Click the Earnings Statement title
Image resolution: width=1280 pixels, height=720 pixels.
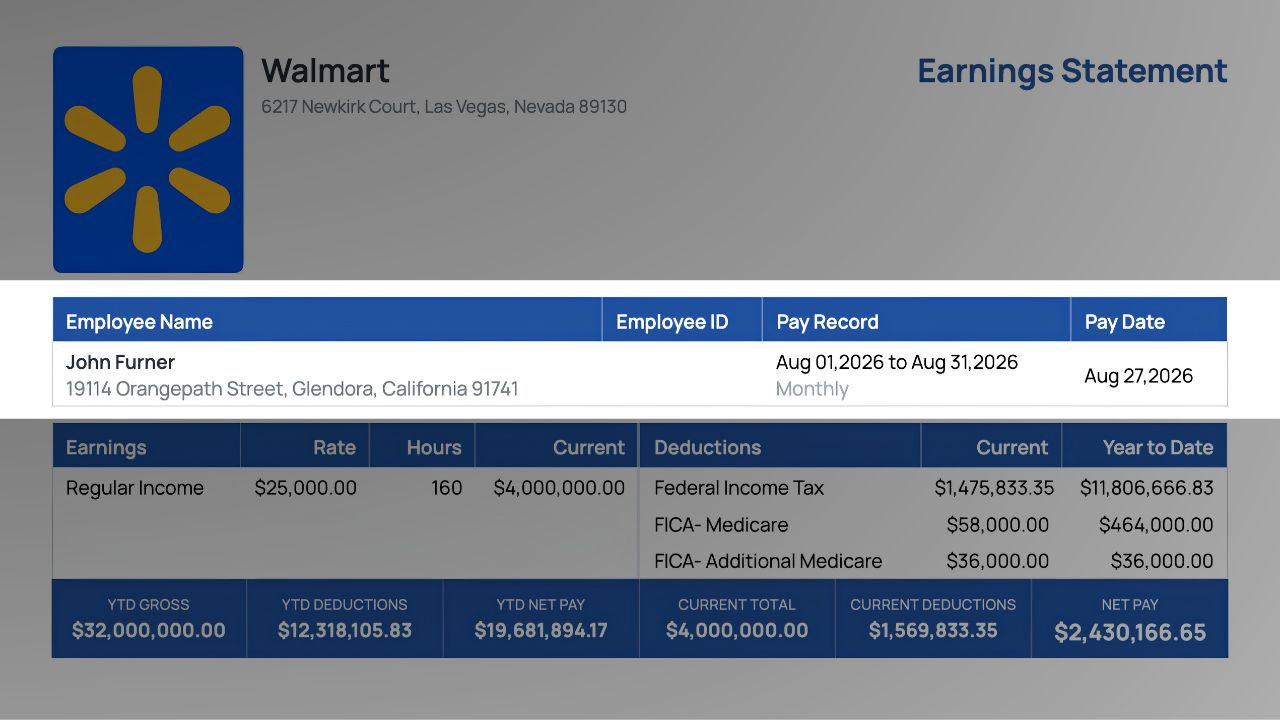pyautogui.click(x=1072, y=71)
